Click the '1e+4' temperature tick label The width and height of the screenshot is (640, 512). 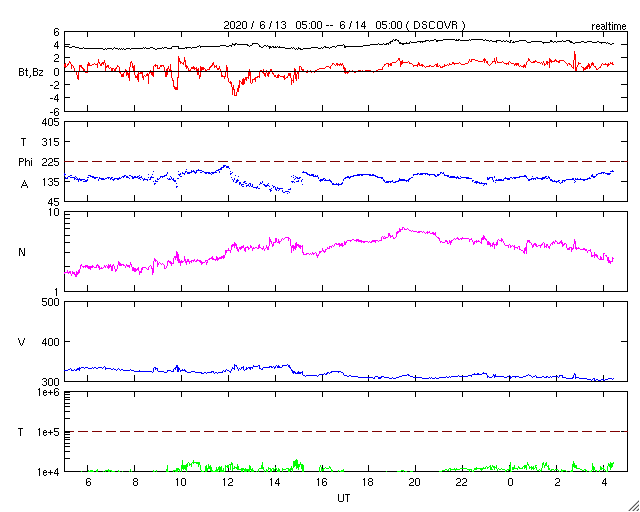click(49, 472)
